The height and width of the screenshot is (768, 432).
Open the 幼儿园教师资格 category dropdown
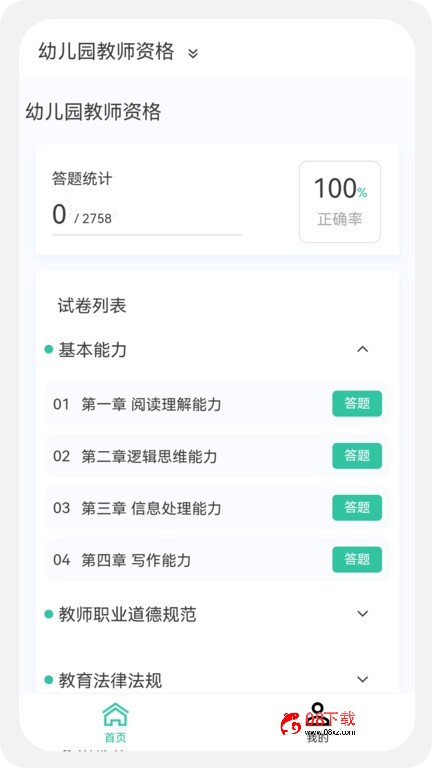[118, 52]
